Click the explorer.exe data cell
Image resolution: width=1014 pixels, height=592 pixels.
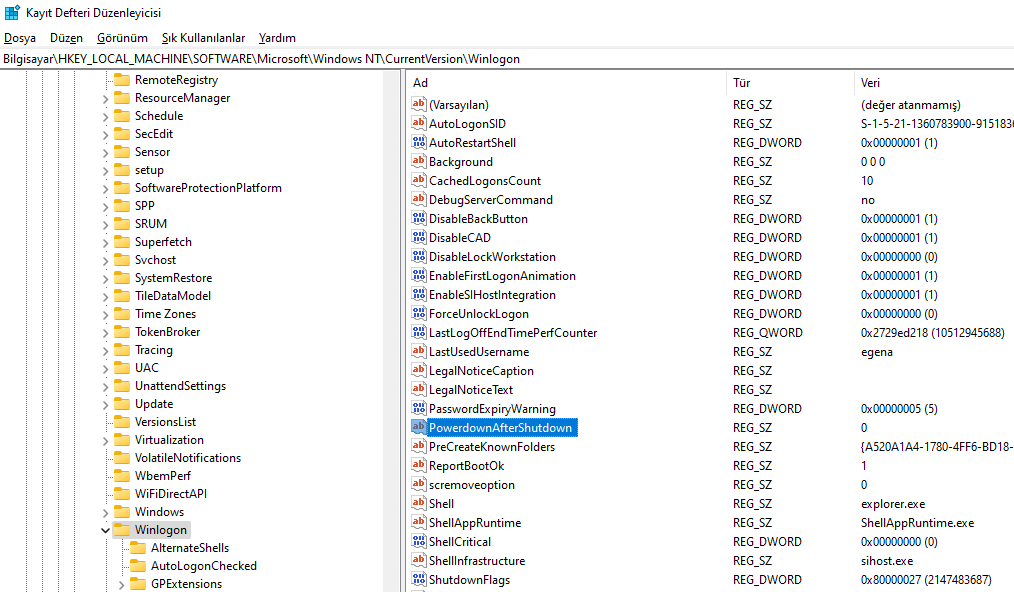coord(892,503)
